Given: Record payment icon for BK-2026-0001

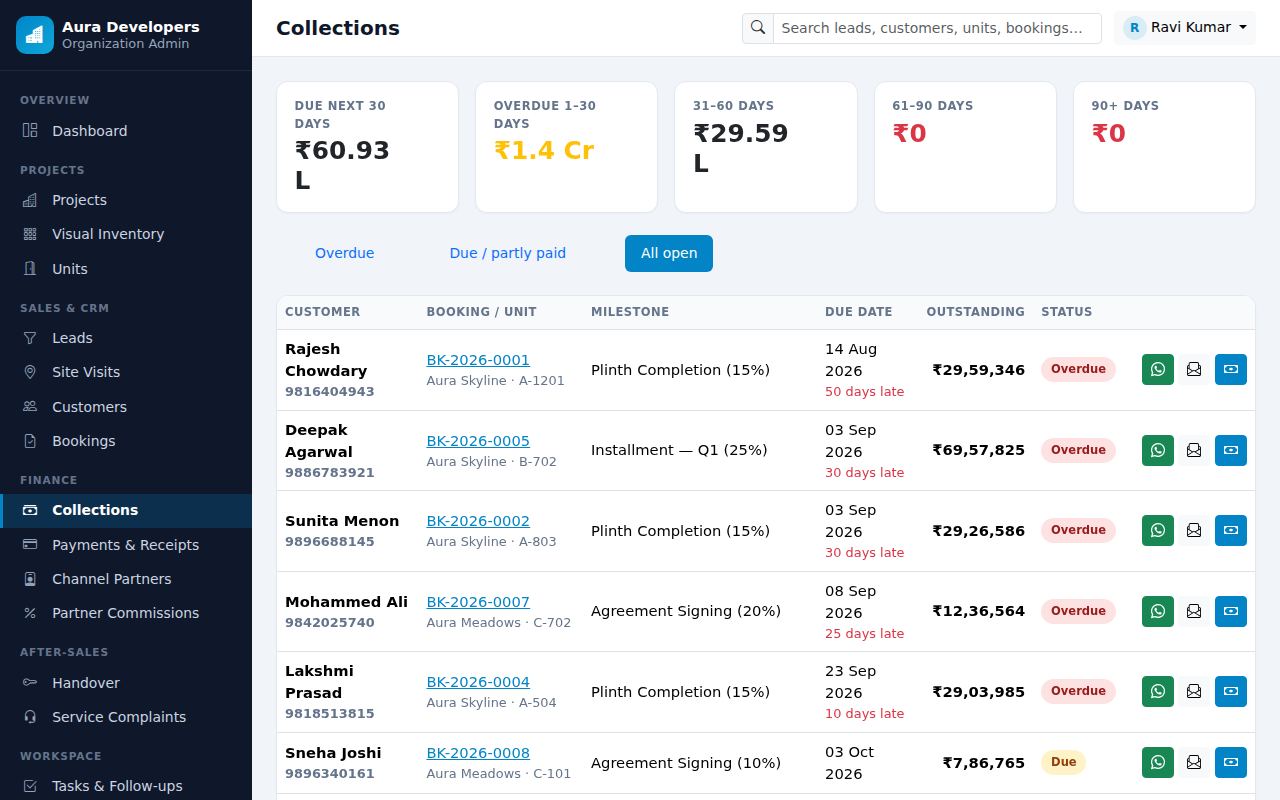Looking at the screenshot, I should tap(1231, 370).
